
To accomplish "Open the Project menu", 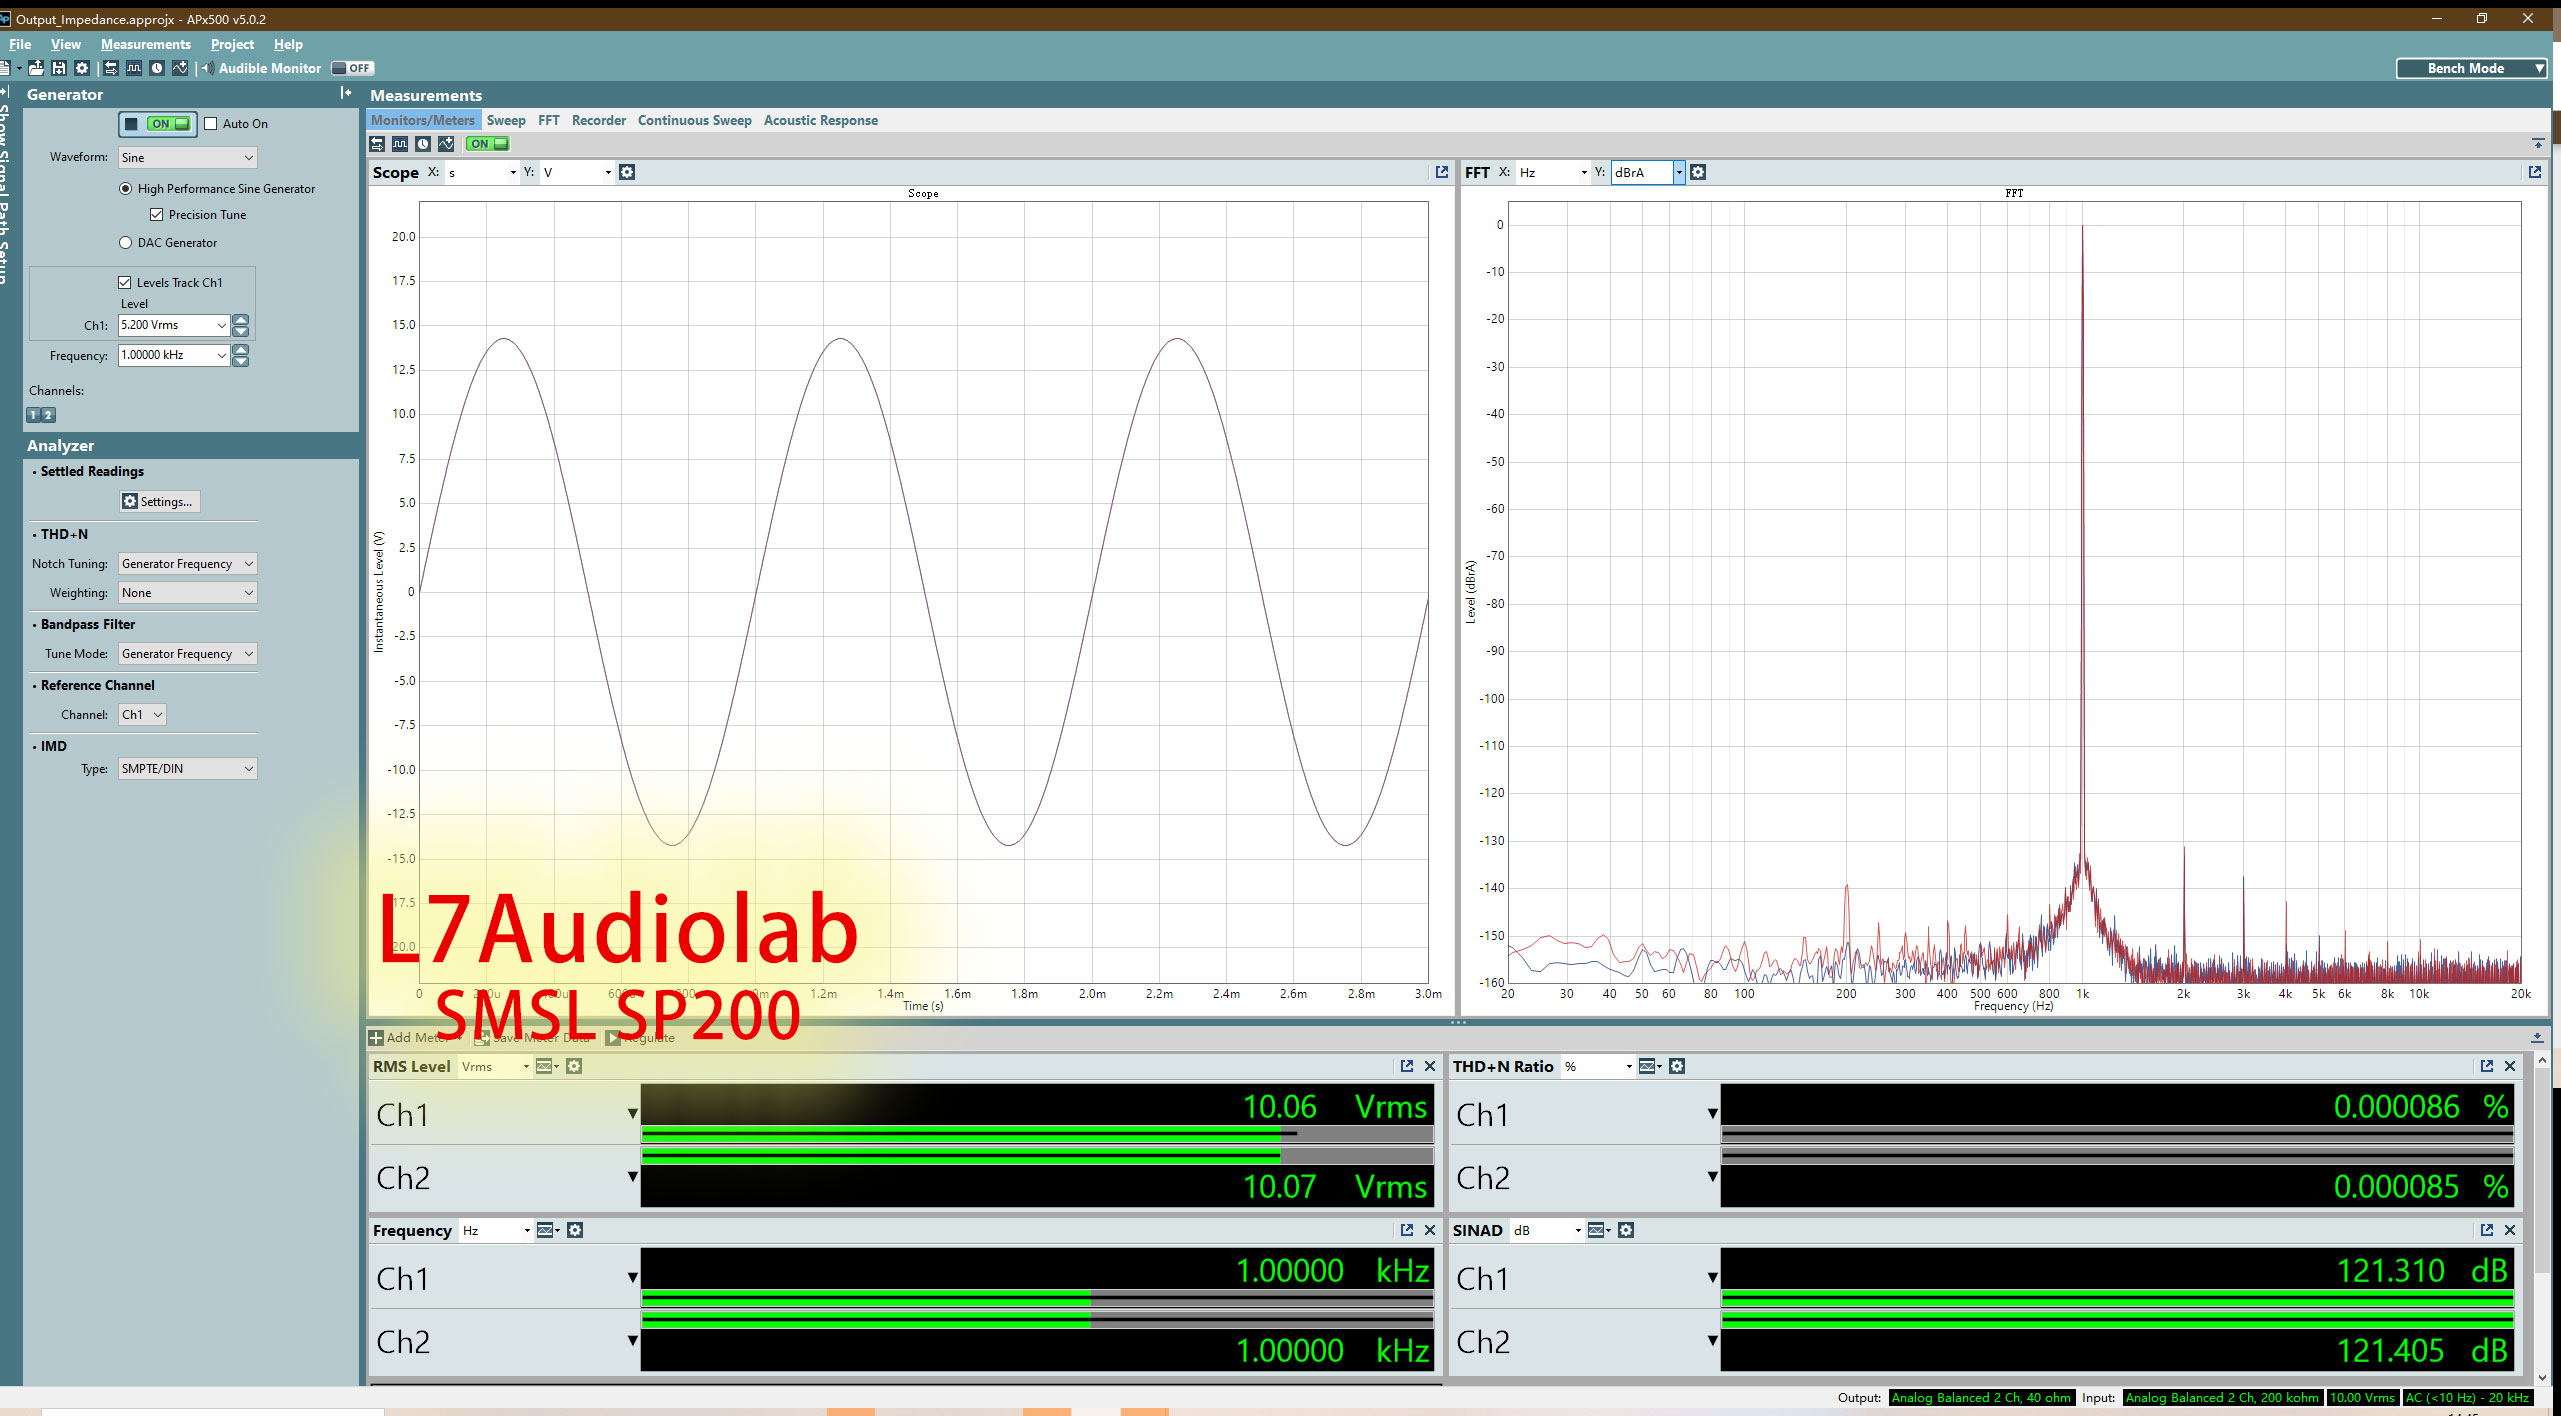I will [x=232, y=44].
